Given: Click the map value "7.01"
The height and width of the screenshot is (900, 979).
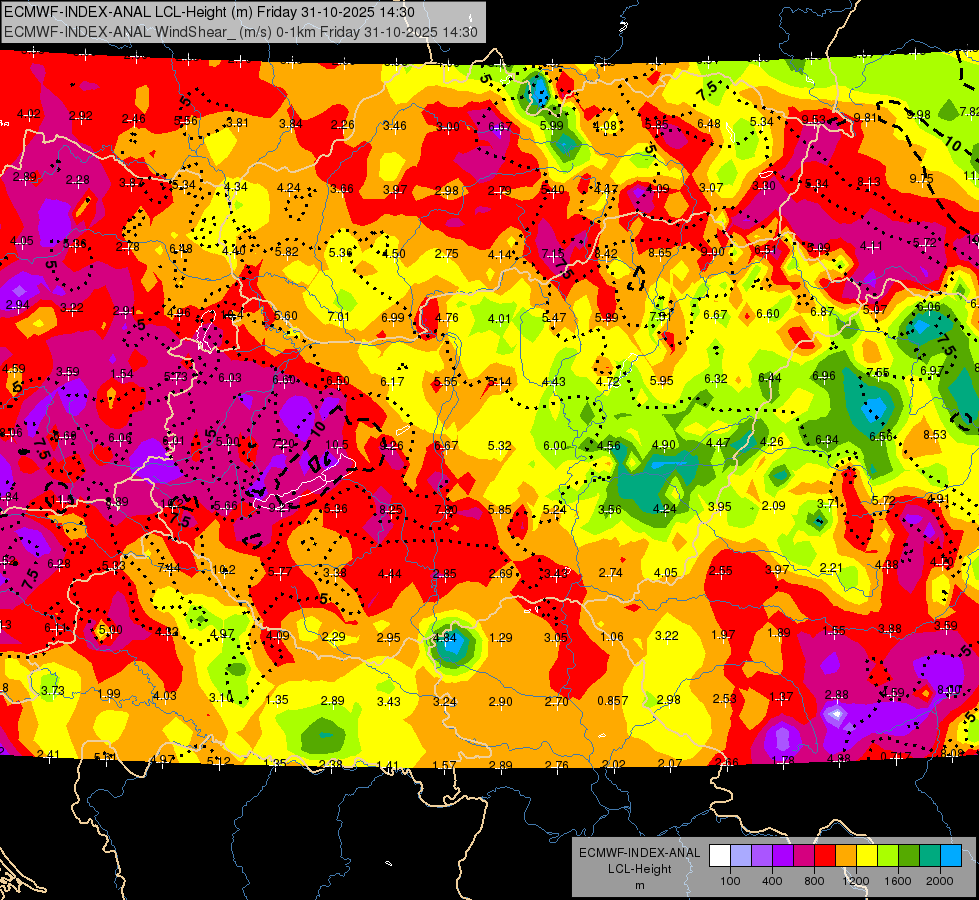Looking at the screenshot, I should coord(338,317).
